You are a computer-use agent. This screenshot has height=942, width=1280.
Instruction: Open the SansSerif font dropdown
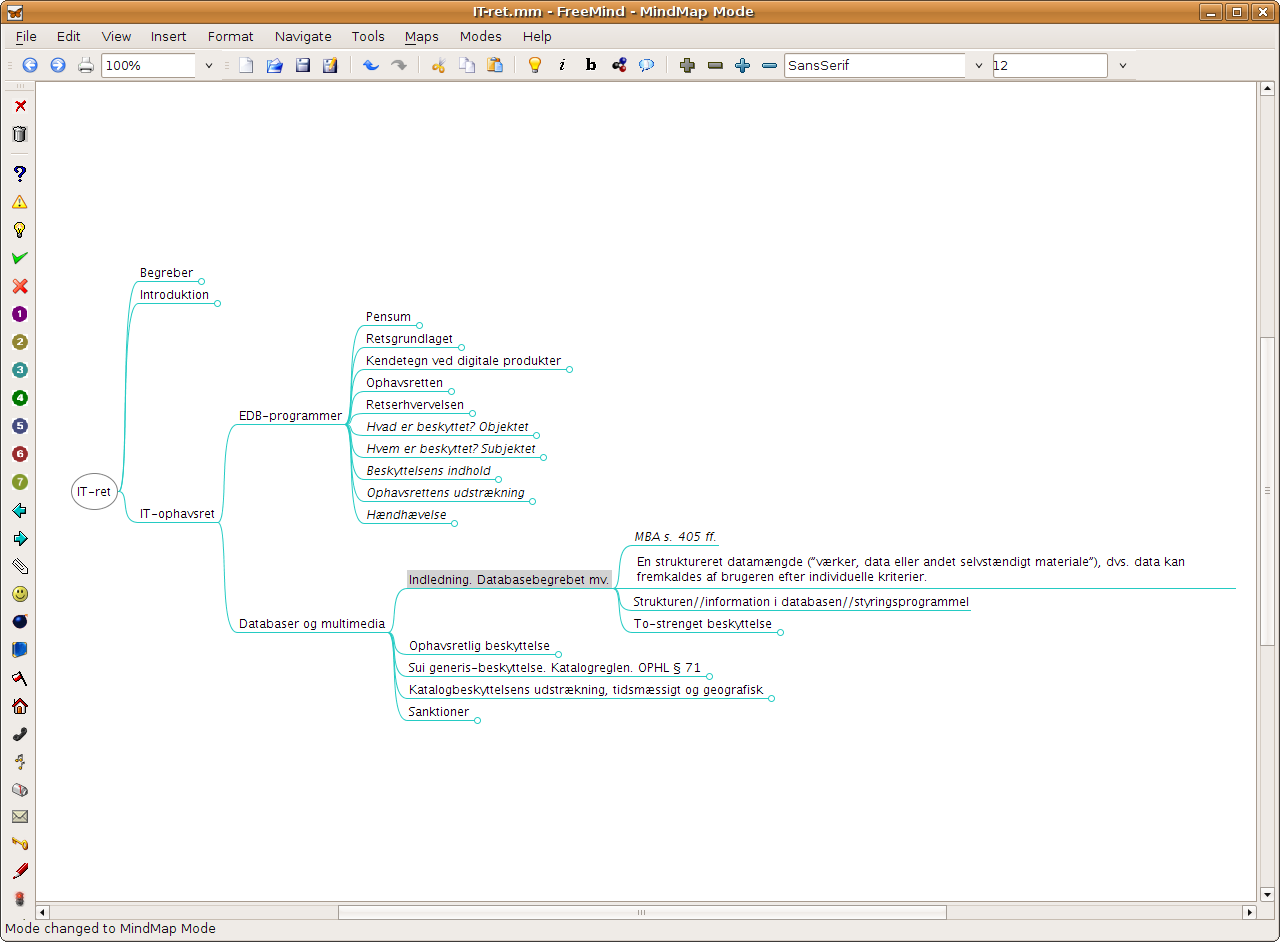979,65
